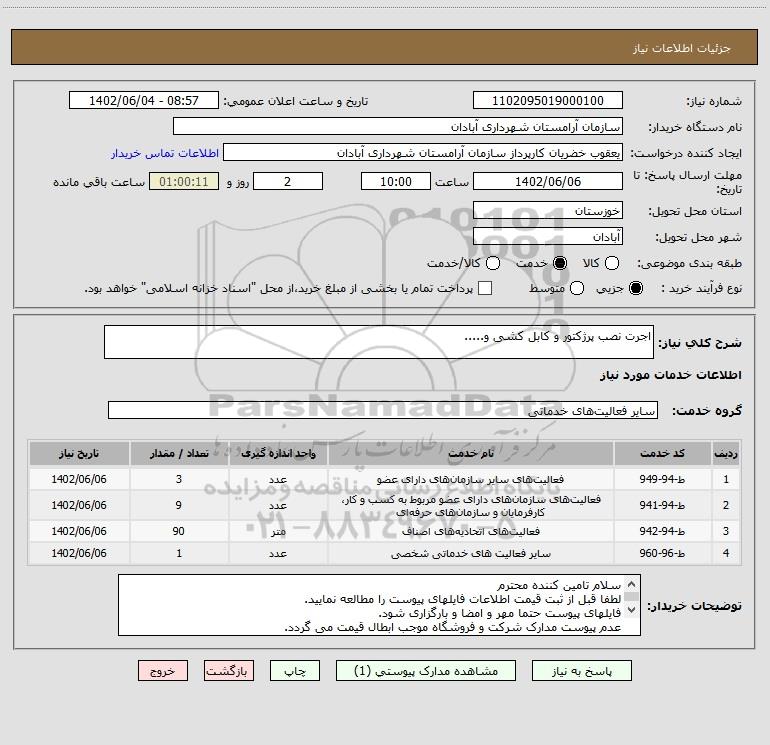
Task: Select the جزیی purchase type radio
Action: click(635, 288)
